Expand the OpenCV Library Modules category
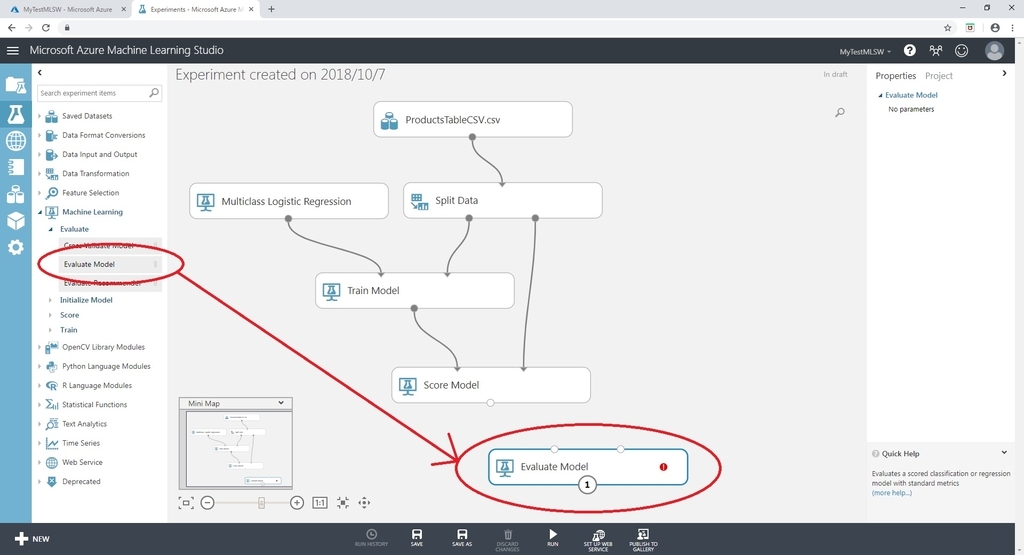The image size is (1024, 555). (x=39, y=347)
